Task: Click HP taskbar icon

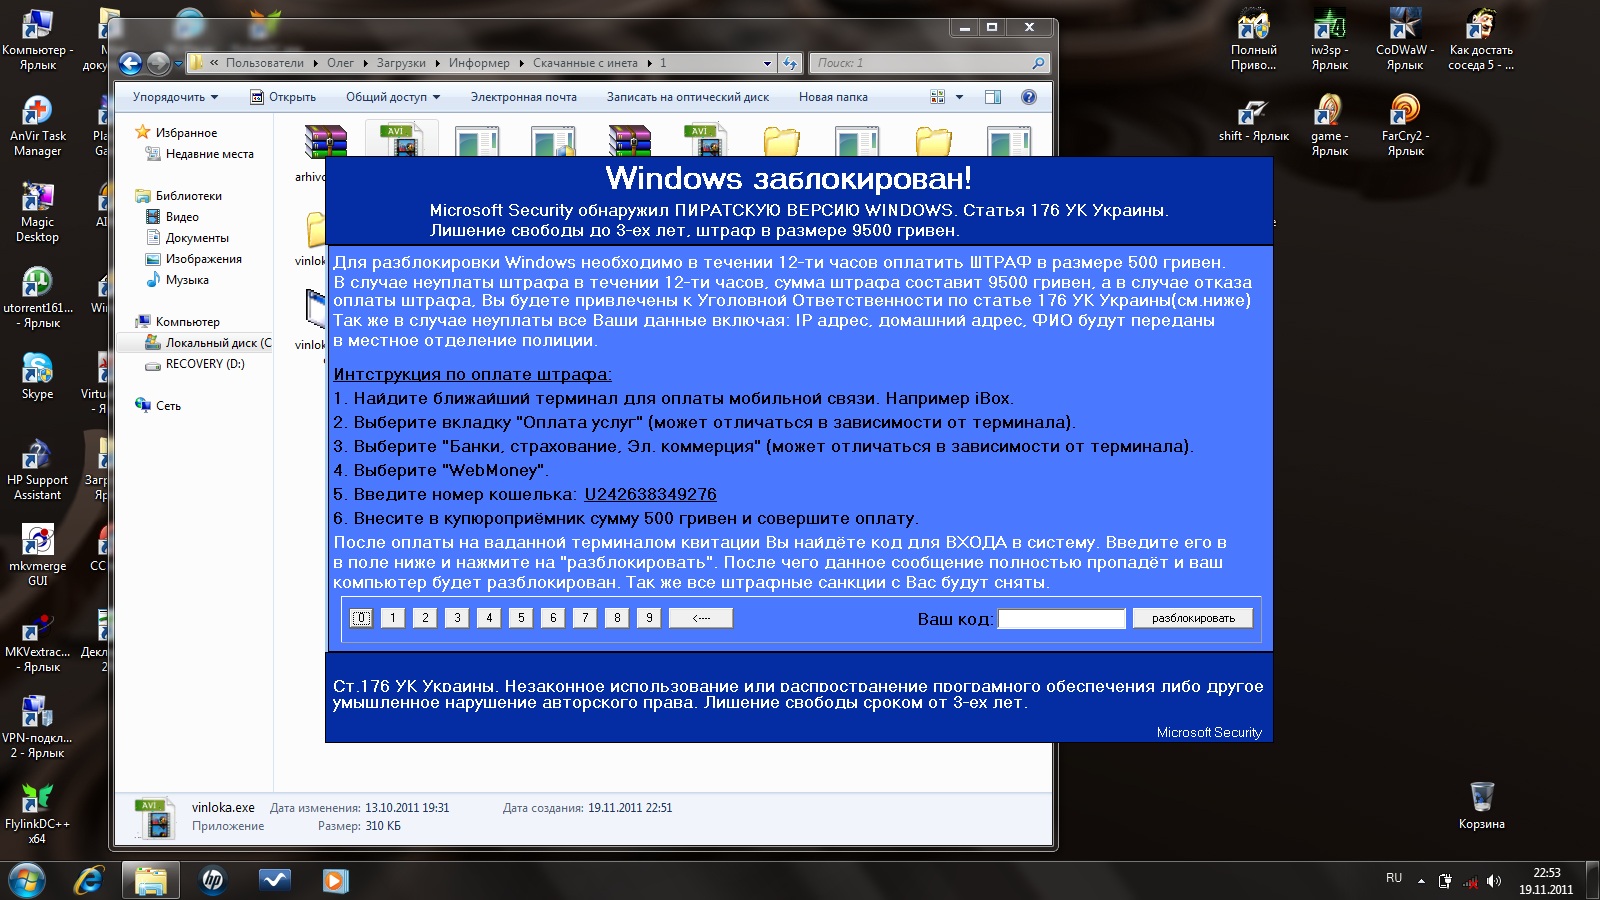Action: pyautogui.click(x=213, y=880)
